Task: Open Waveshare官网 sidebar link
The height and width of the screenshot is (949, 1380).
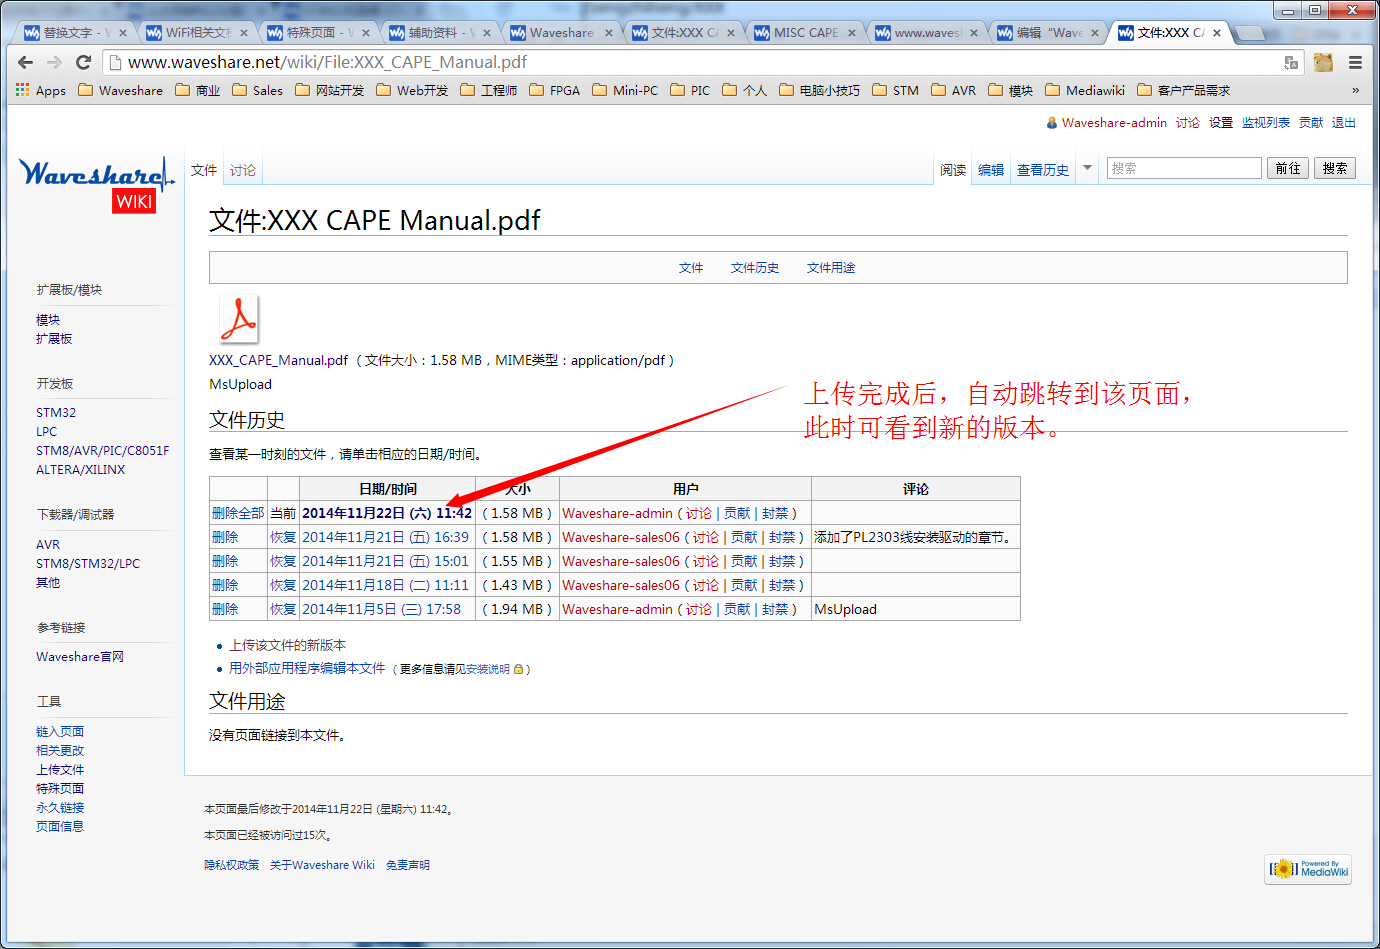Action: tap(80, 657)
